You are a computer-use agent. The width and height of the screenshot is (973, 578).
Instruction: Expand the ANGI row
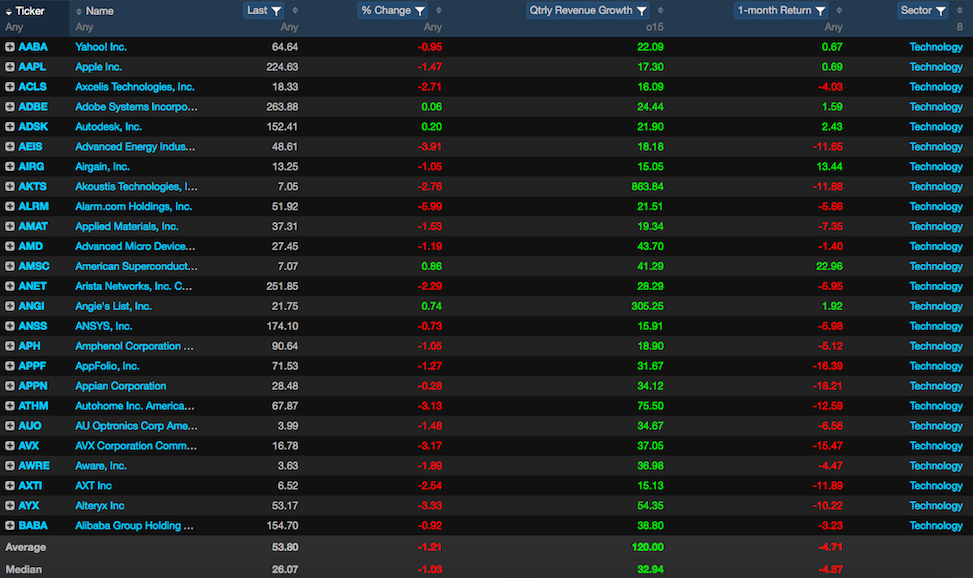coord(10,305)
